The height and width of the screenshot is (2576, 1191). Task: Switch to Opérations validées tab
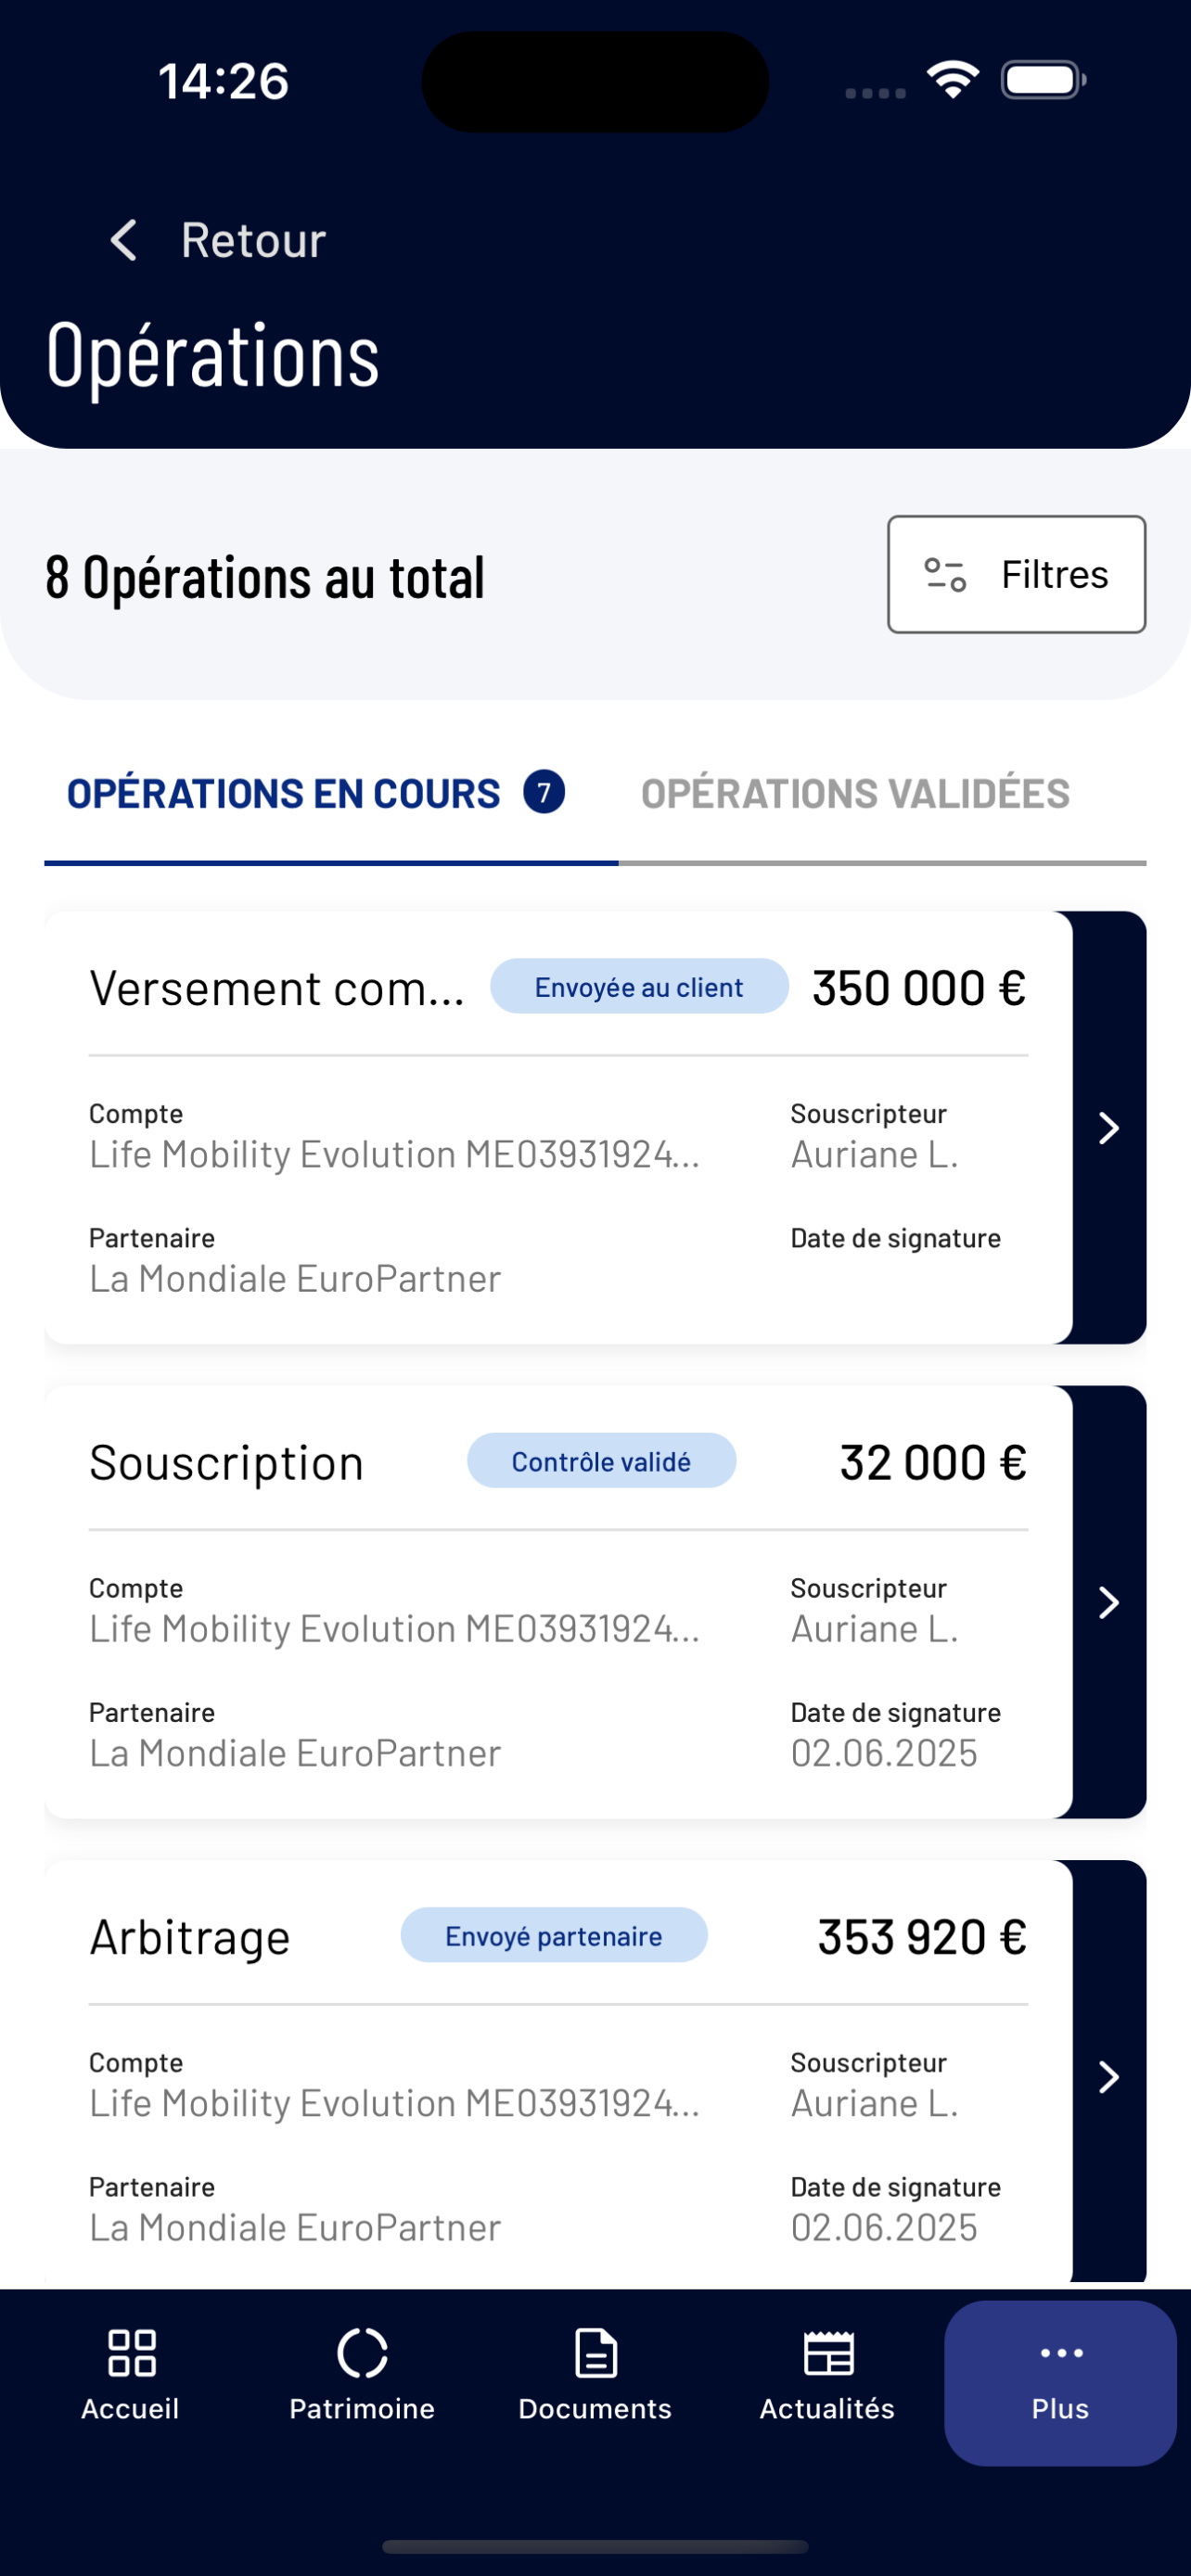tap(855, 794)
